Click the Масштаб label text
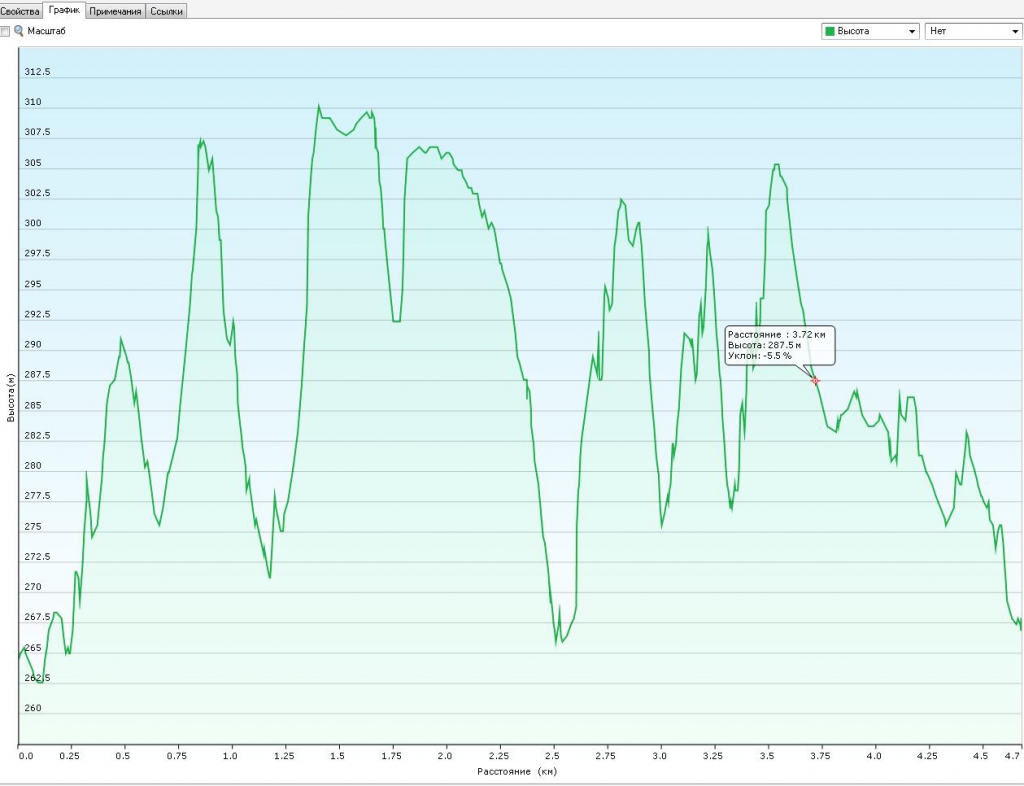The width and height of the screenshot is (1024, 786). coord(46,31)
